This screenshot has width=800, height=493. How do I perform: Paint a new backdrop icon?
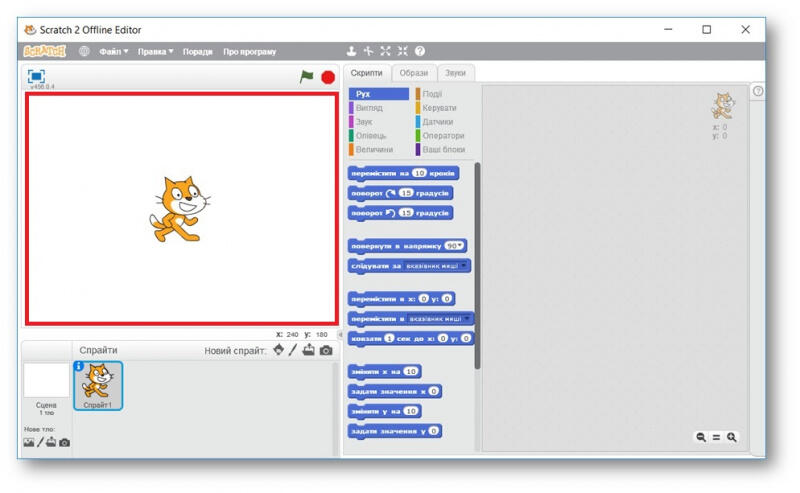[40, 442]
